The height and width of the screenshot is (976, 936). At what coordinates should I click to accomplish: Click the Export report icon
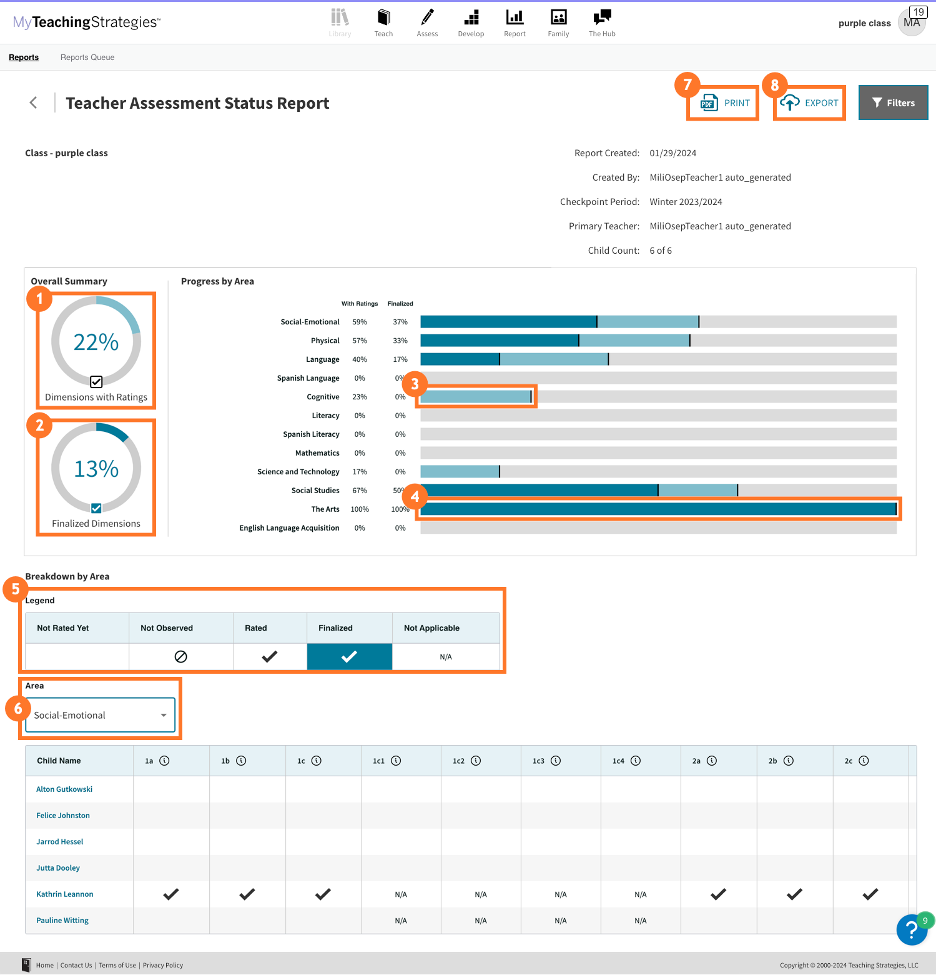(x=809, y=102)
